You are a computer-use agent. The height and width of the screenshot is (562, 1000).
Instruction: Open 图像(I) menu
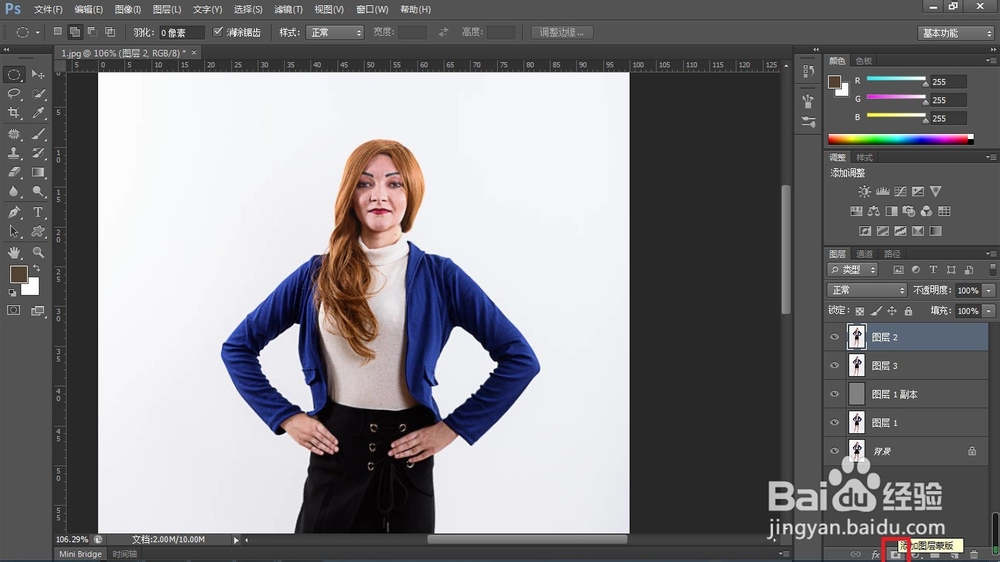[x=128, y=10]
